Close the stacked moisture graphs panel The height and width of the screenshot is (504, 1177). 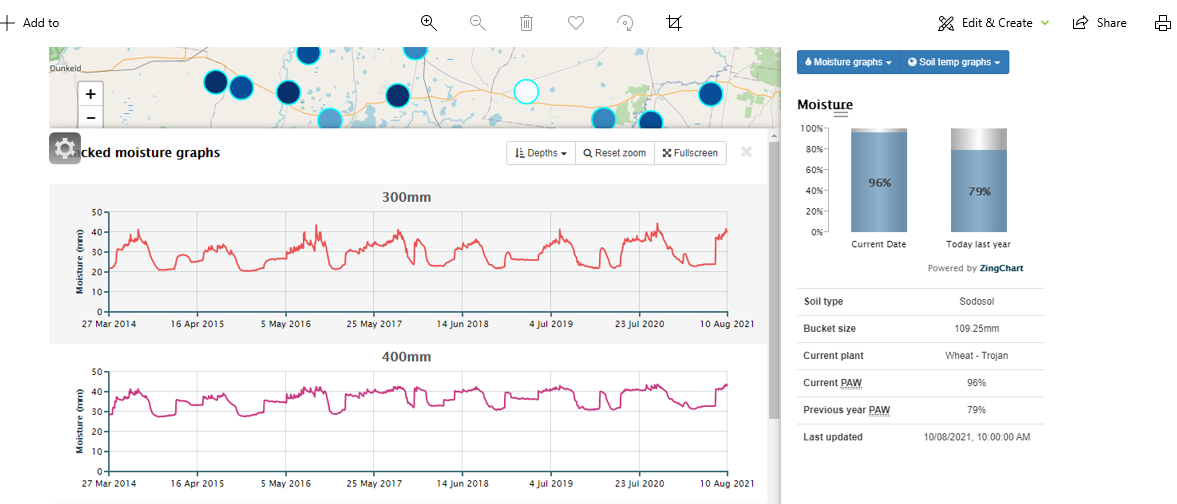746,152
